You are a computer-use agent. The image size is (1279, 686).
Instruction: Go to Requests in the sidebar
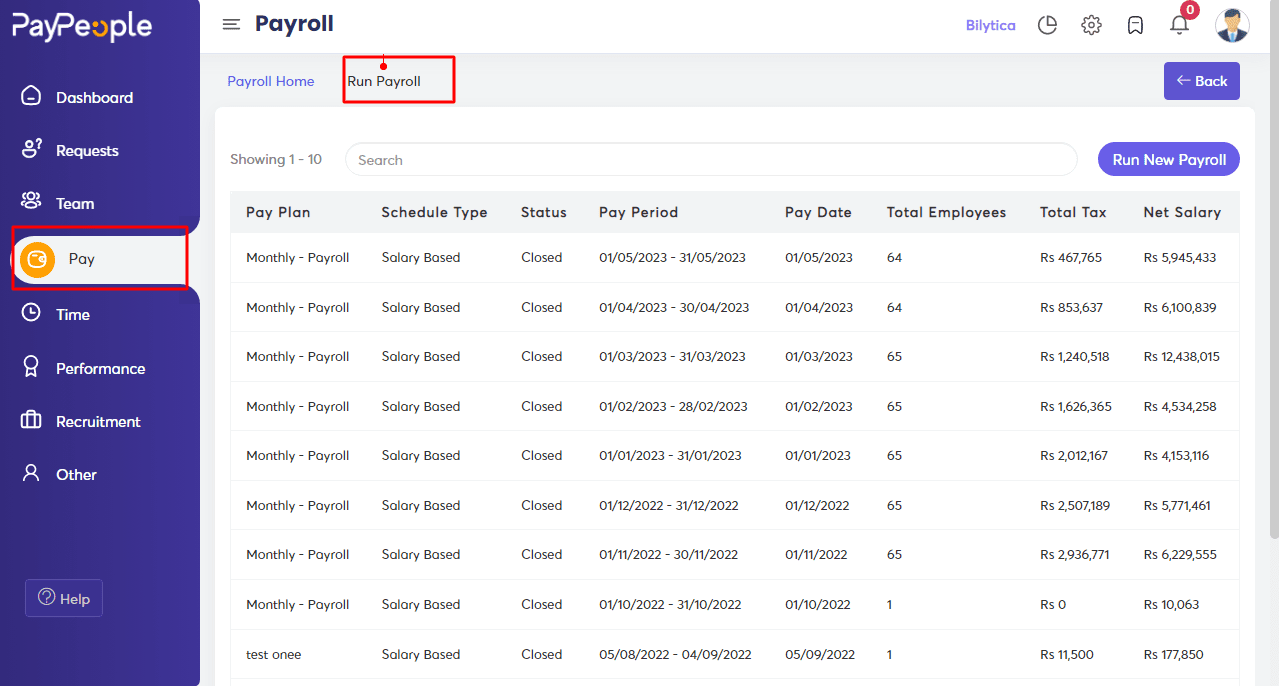click(87, 151)
